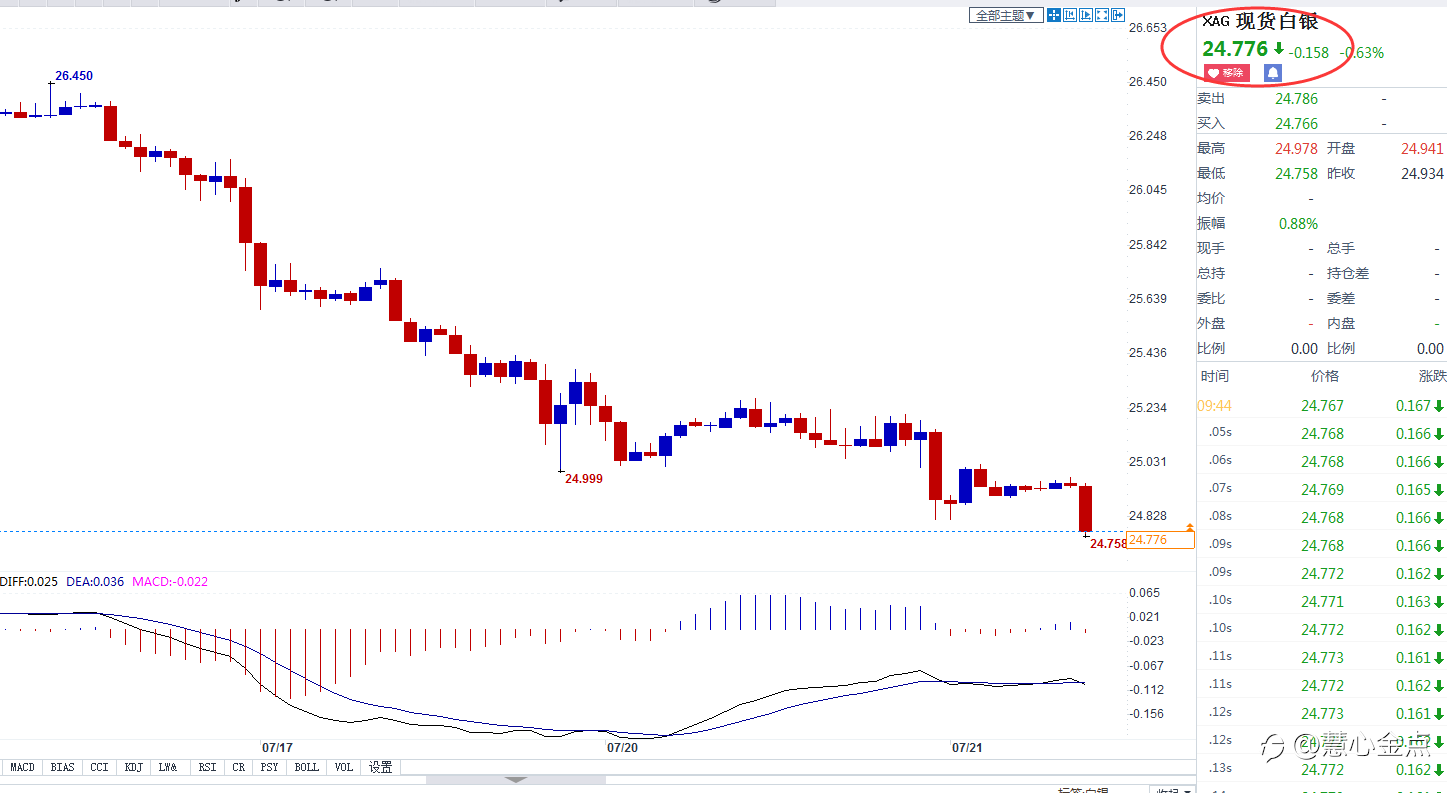1447x793 pixels.
Task: Click the -0.158 price change value
Action: [1309, 53]
